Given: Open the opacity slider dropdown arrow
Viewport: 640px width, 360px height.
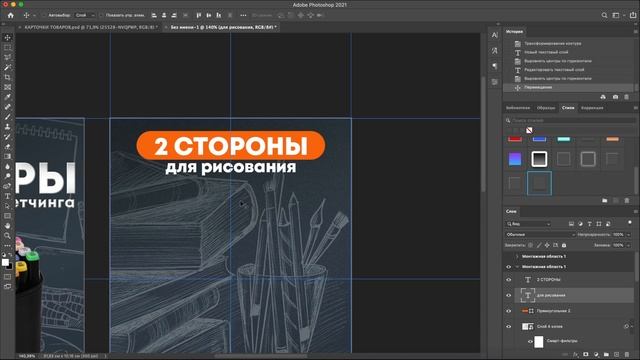Looking at the screenshot, I should (x=629, y=235).
